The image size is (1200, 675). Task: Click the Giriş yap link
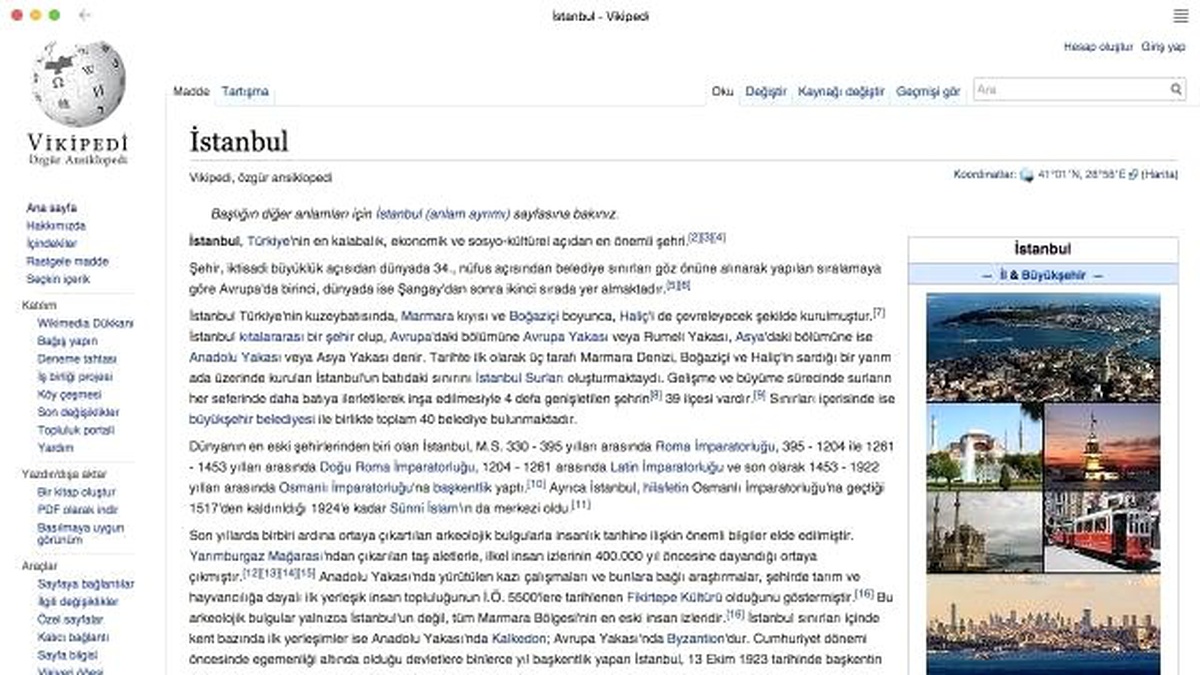coord(1163,47)
